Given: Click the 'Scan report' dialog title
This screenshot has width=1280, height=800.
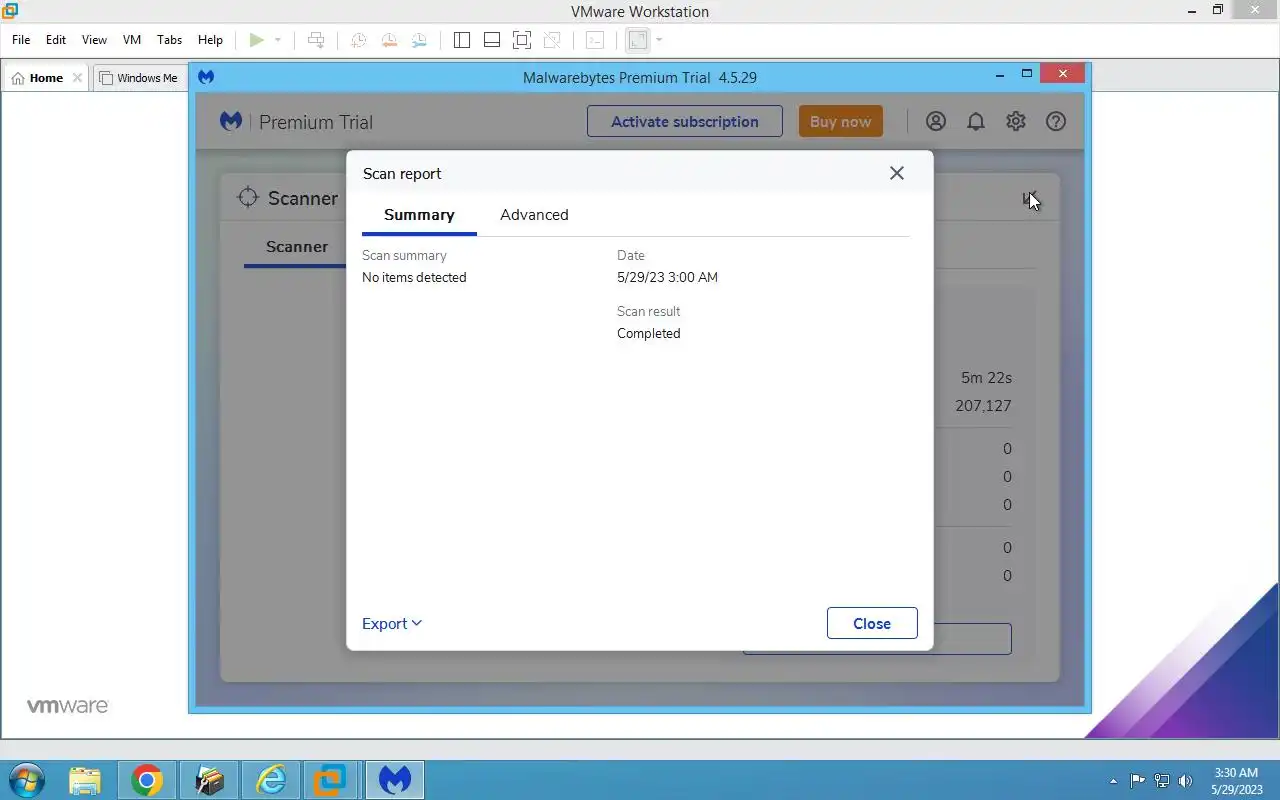Looking at the screenshot, I should 402,174.
